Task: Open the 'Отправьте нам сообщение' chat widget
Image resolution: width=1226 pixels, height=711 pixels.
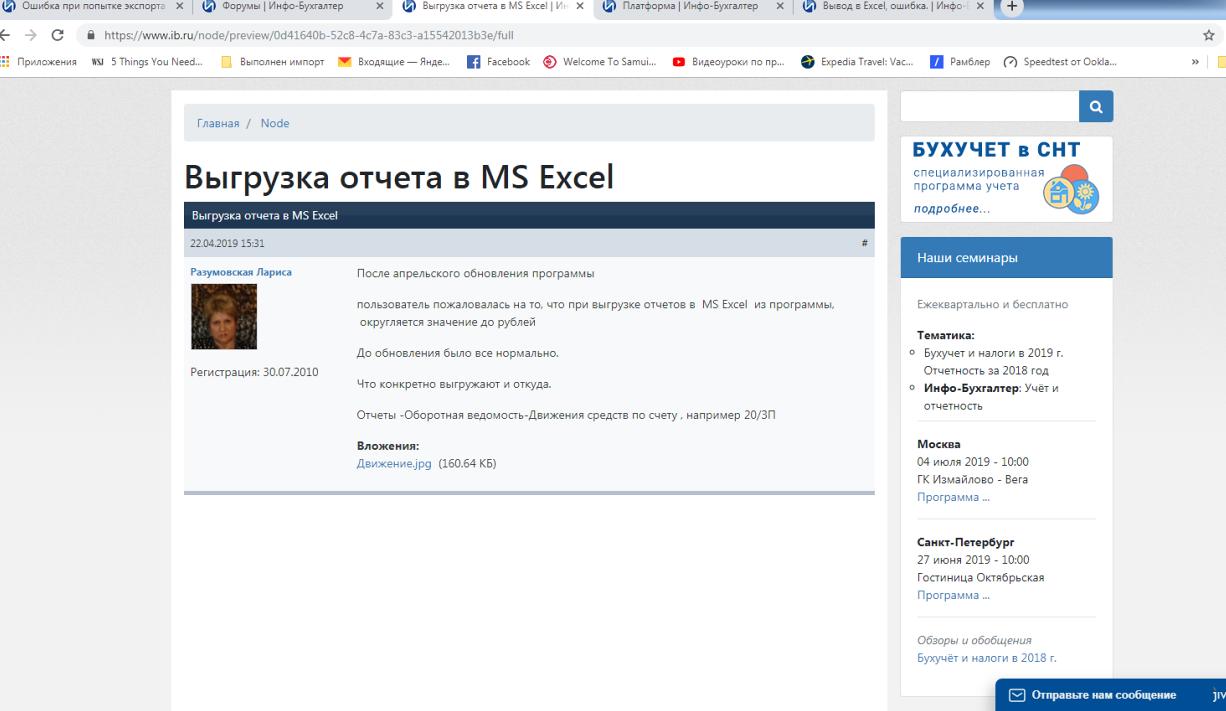Action: click(x=1105, y=695)
